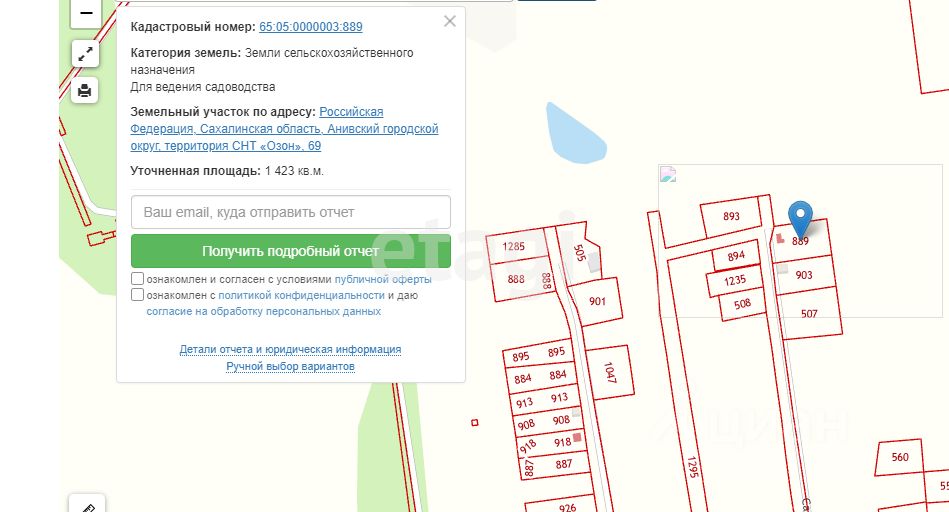This screenshot has height=512, width=949.
Task: Expand Детали отчета и юридическая информация
Action: 290,349
